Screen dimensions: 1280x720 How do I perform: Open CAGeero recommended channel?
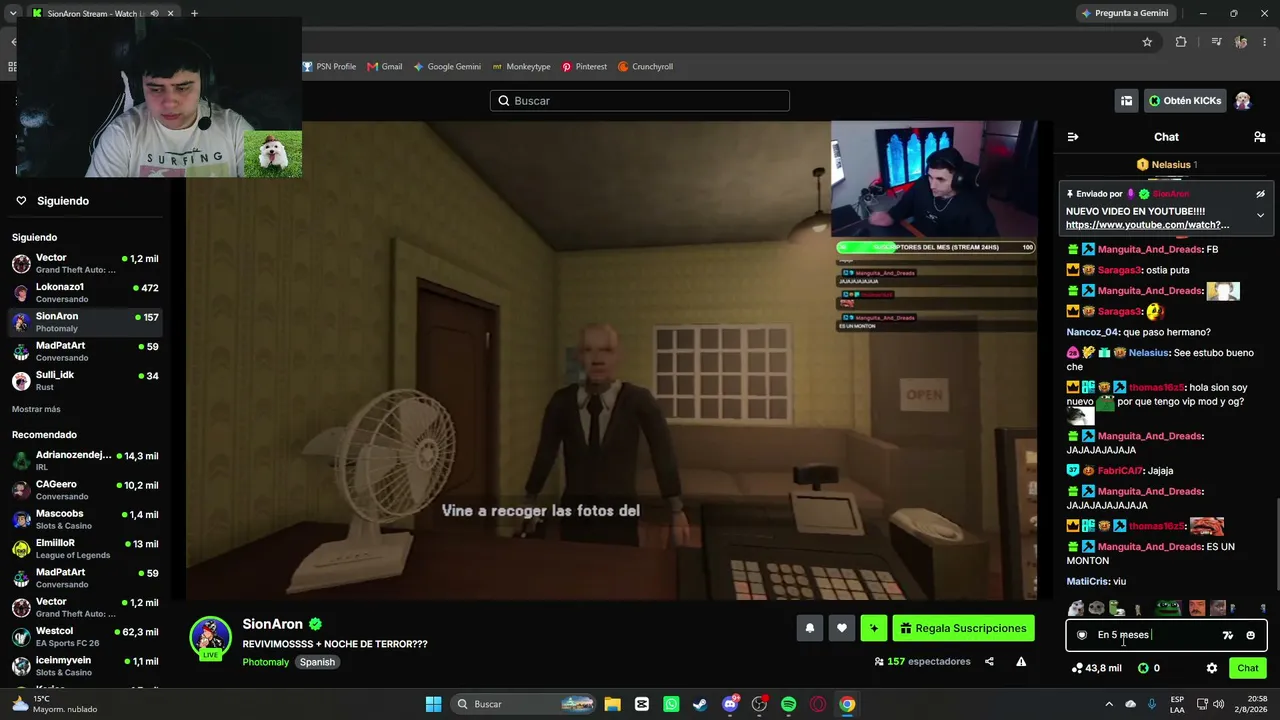(85, 490)
